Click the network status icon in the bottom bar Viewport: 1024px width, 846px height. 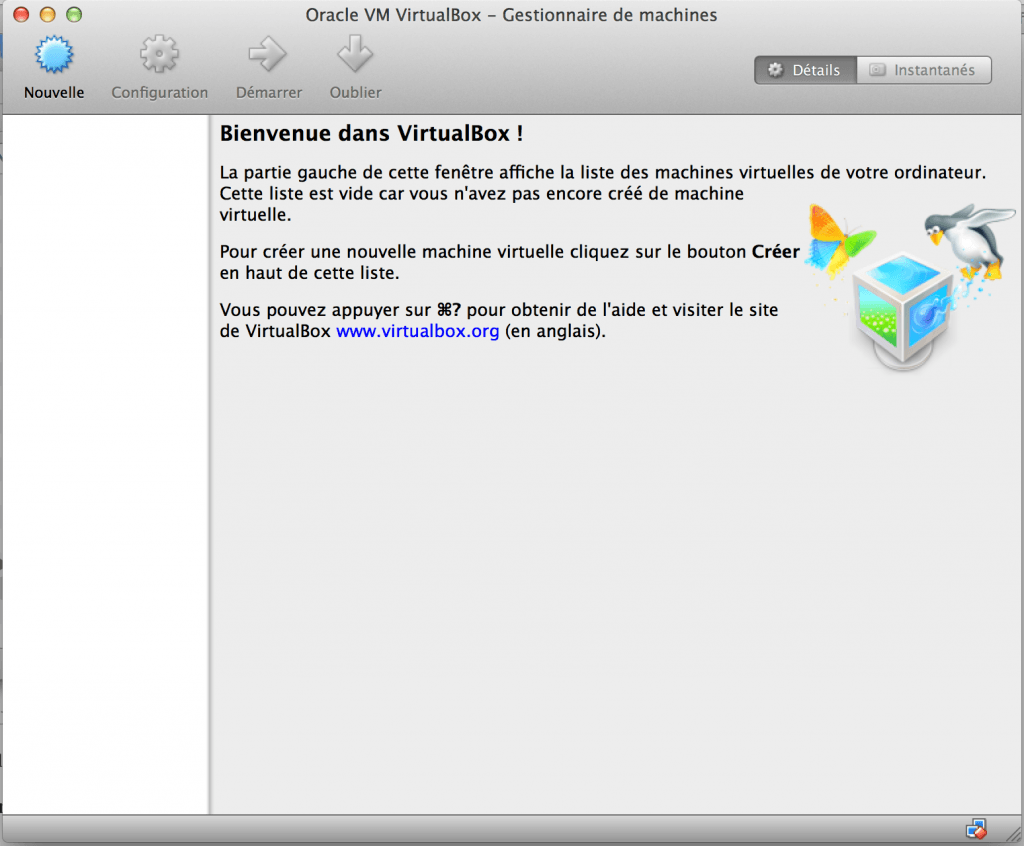pos(977,828)
